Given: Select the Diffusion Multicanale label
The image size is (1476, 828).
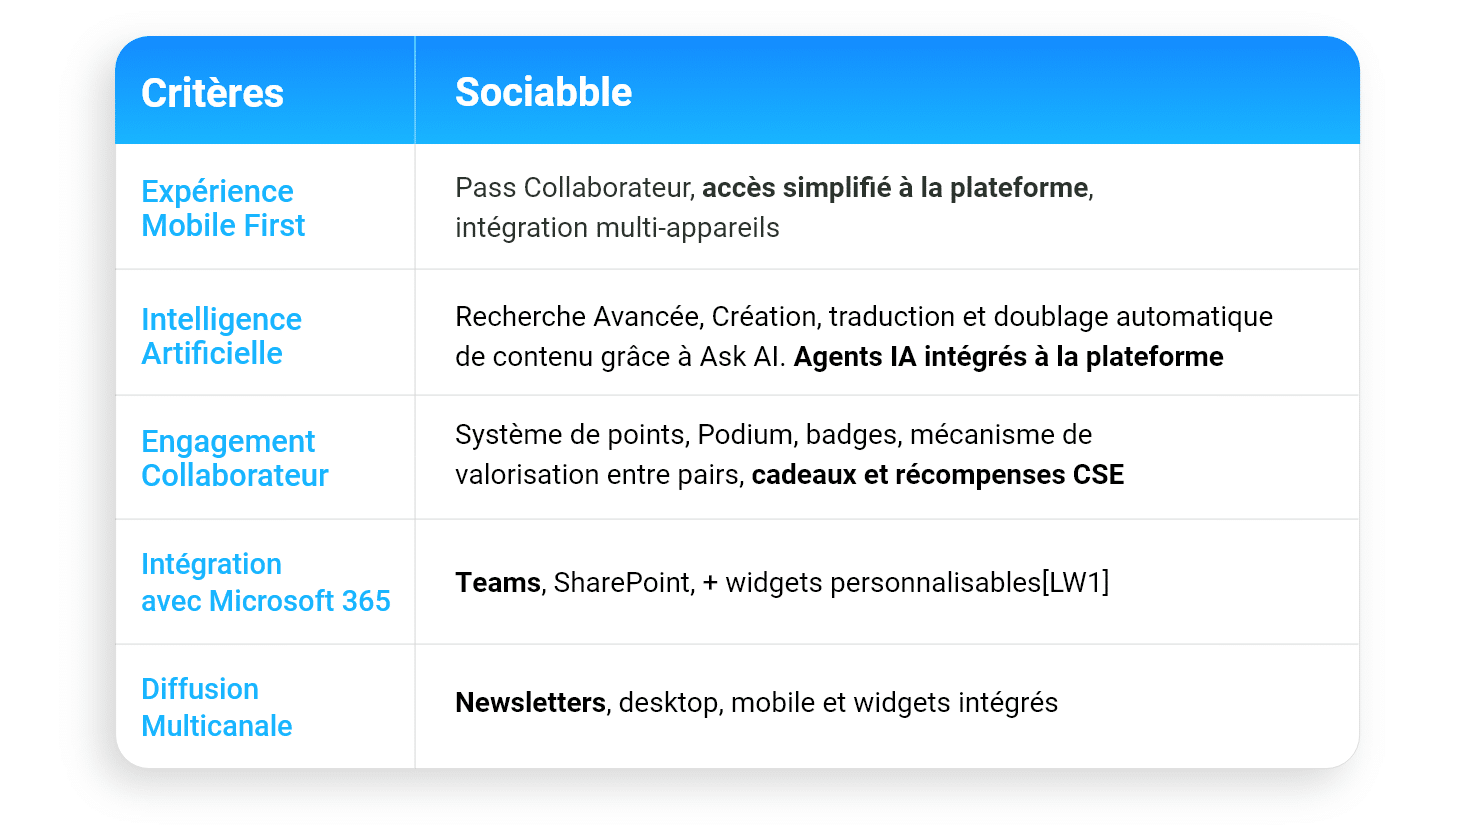Looking at the screenshot, I should 217,707.
